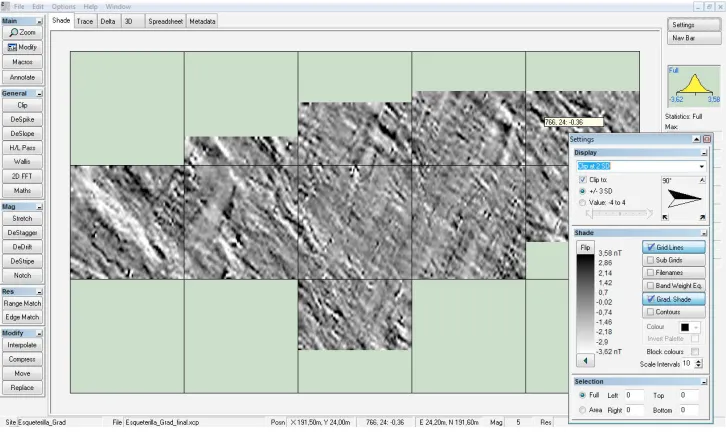Screen dimensions: 726x432
Task: Click the application icon in the title bar
Action: pos(5,6)
